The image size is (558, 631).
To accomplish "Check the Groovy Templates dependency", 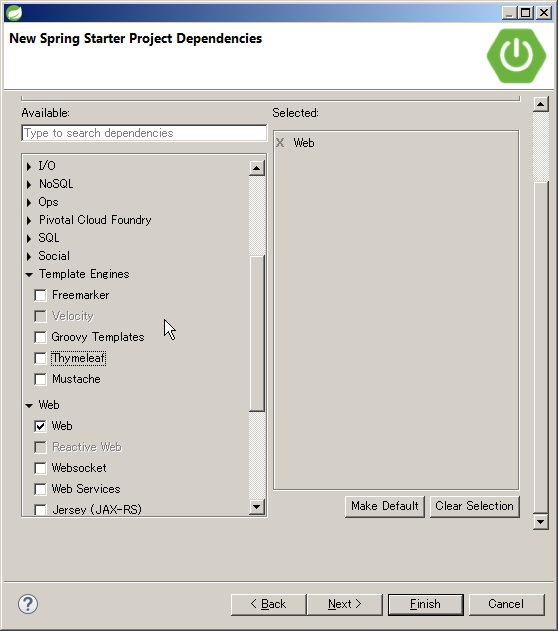I will tap(40, 337).
